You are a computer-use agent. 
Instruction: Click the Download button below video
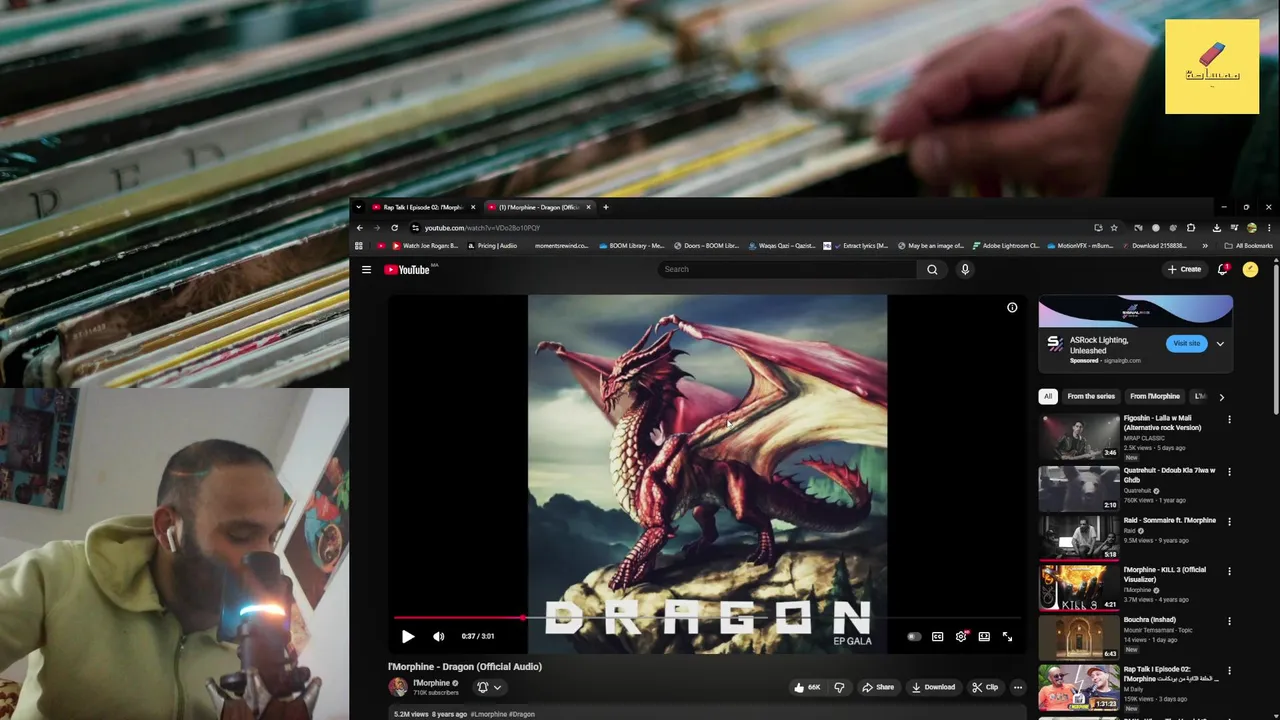(x=933, y=687)
